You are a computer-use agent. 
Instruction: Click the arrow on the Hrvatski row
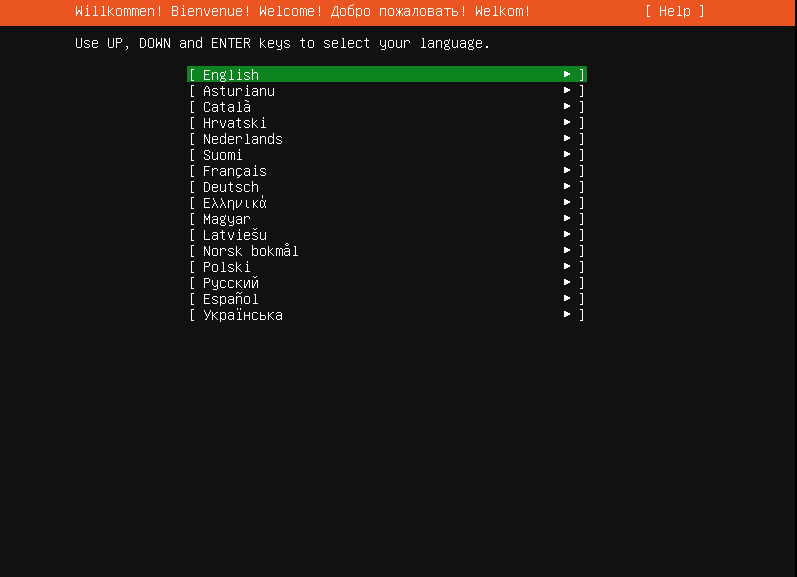point(567,123)
